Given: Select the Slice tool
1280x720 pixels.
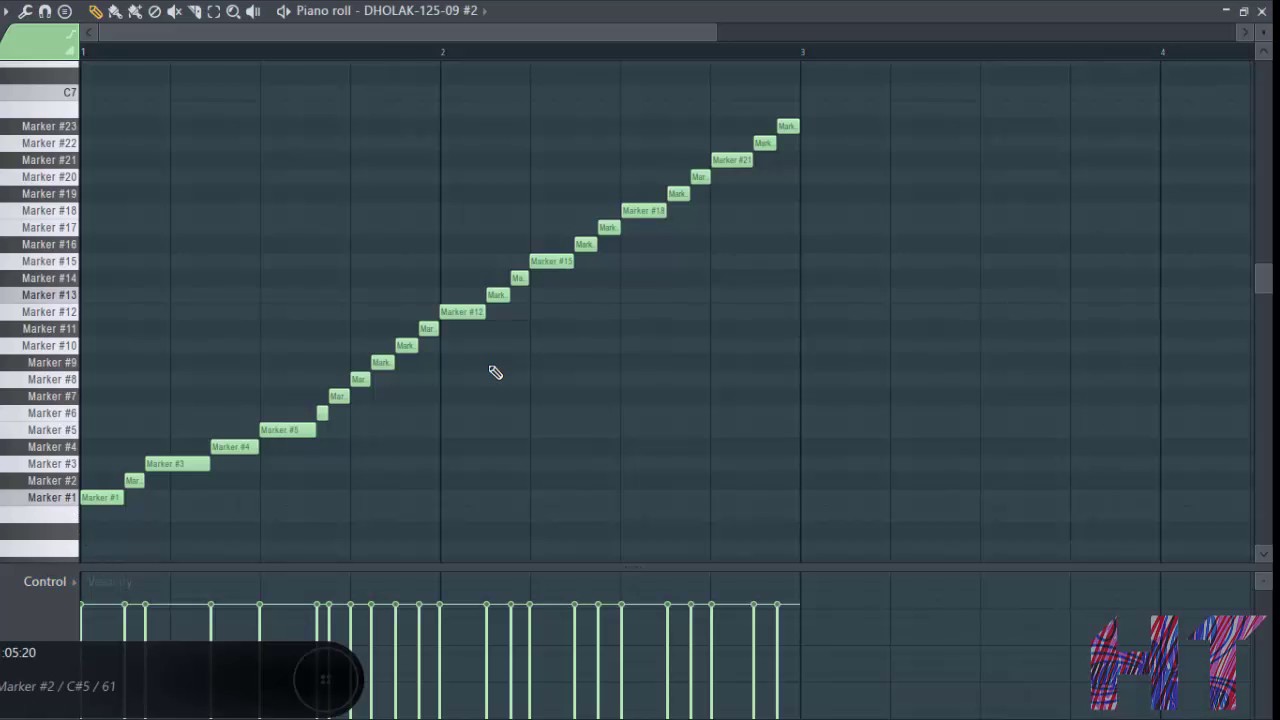Looking at the screenshot, I should (x=194, y=11).
